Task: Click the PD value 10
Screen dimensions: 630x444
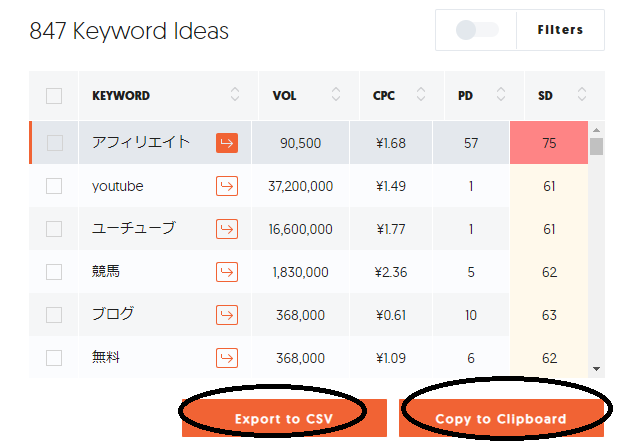Action: 471,315
